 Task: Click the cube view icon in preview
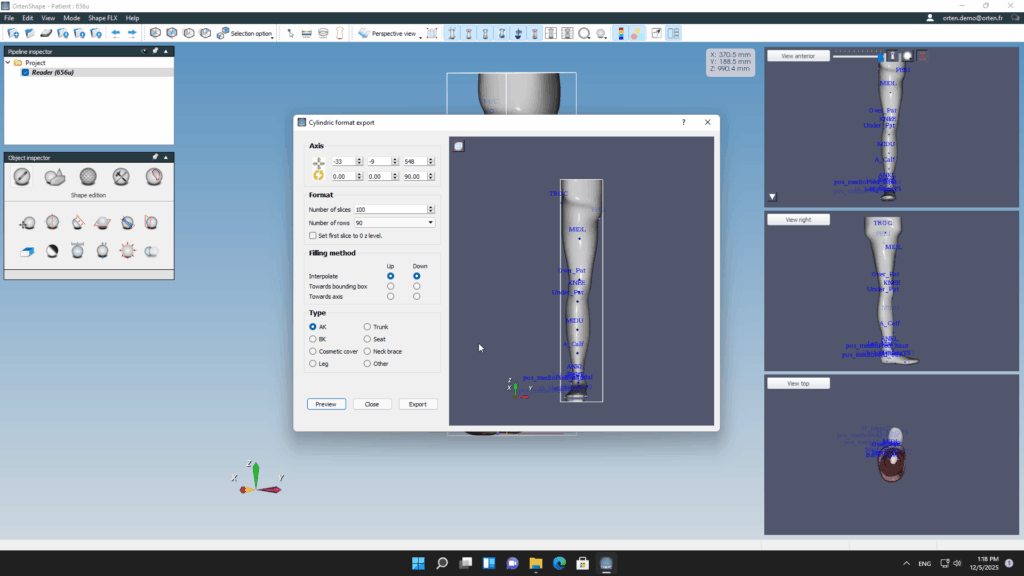(x=459, y=146)
